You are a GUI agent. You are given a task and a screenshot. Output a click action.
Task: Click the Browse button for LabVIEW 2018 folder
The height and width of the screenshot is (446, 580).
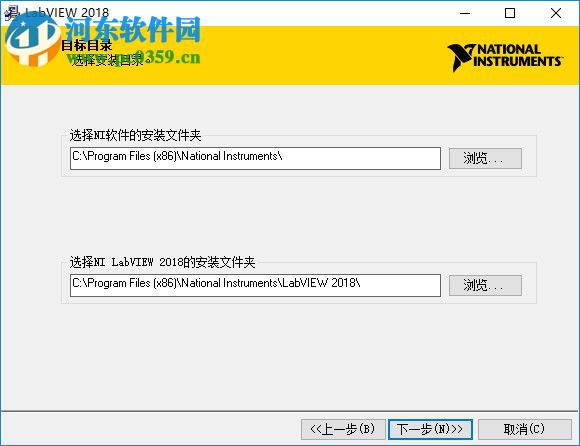485,285
